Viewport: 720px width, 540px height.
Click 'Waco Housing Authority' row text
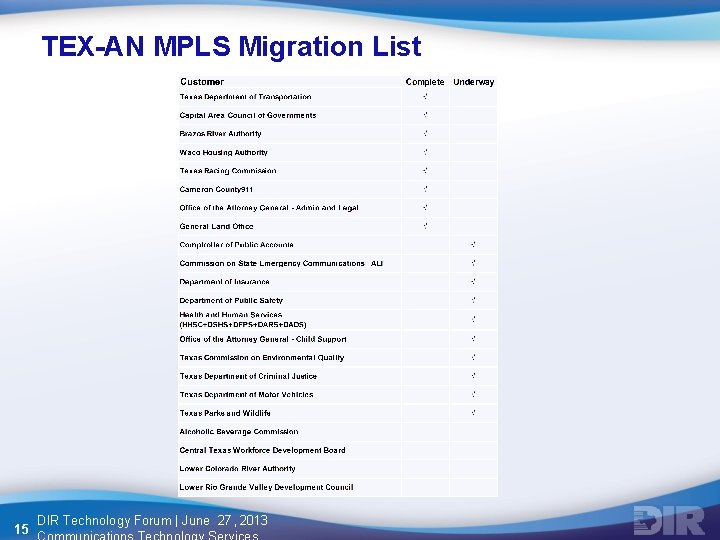click(x=223, y=152)
